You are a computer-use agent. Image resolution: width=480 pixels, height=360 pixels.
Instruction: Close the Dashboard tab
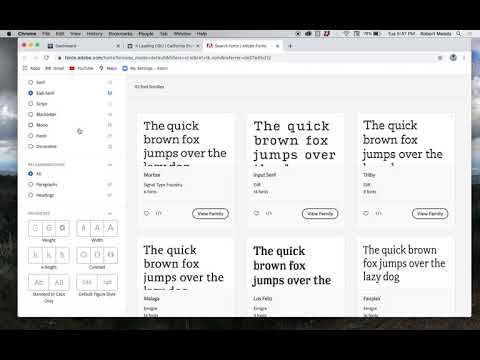(118, 46)
